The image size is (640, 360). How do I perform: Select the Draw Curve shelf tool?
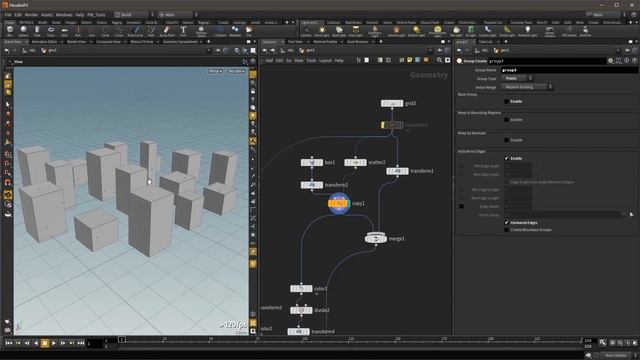136,31
